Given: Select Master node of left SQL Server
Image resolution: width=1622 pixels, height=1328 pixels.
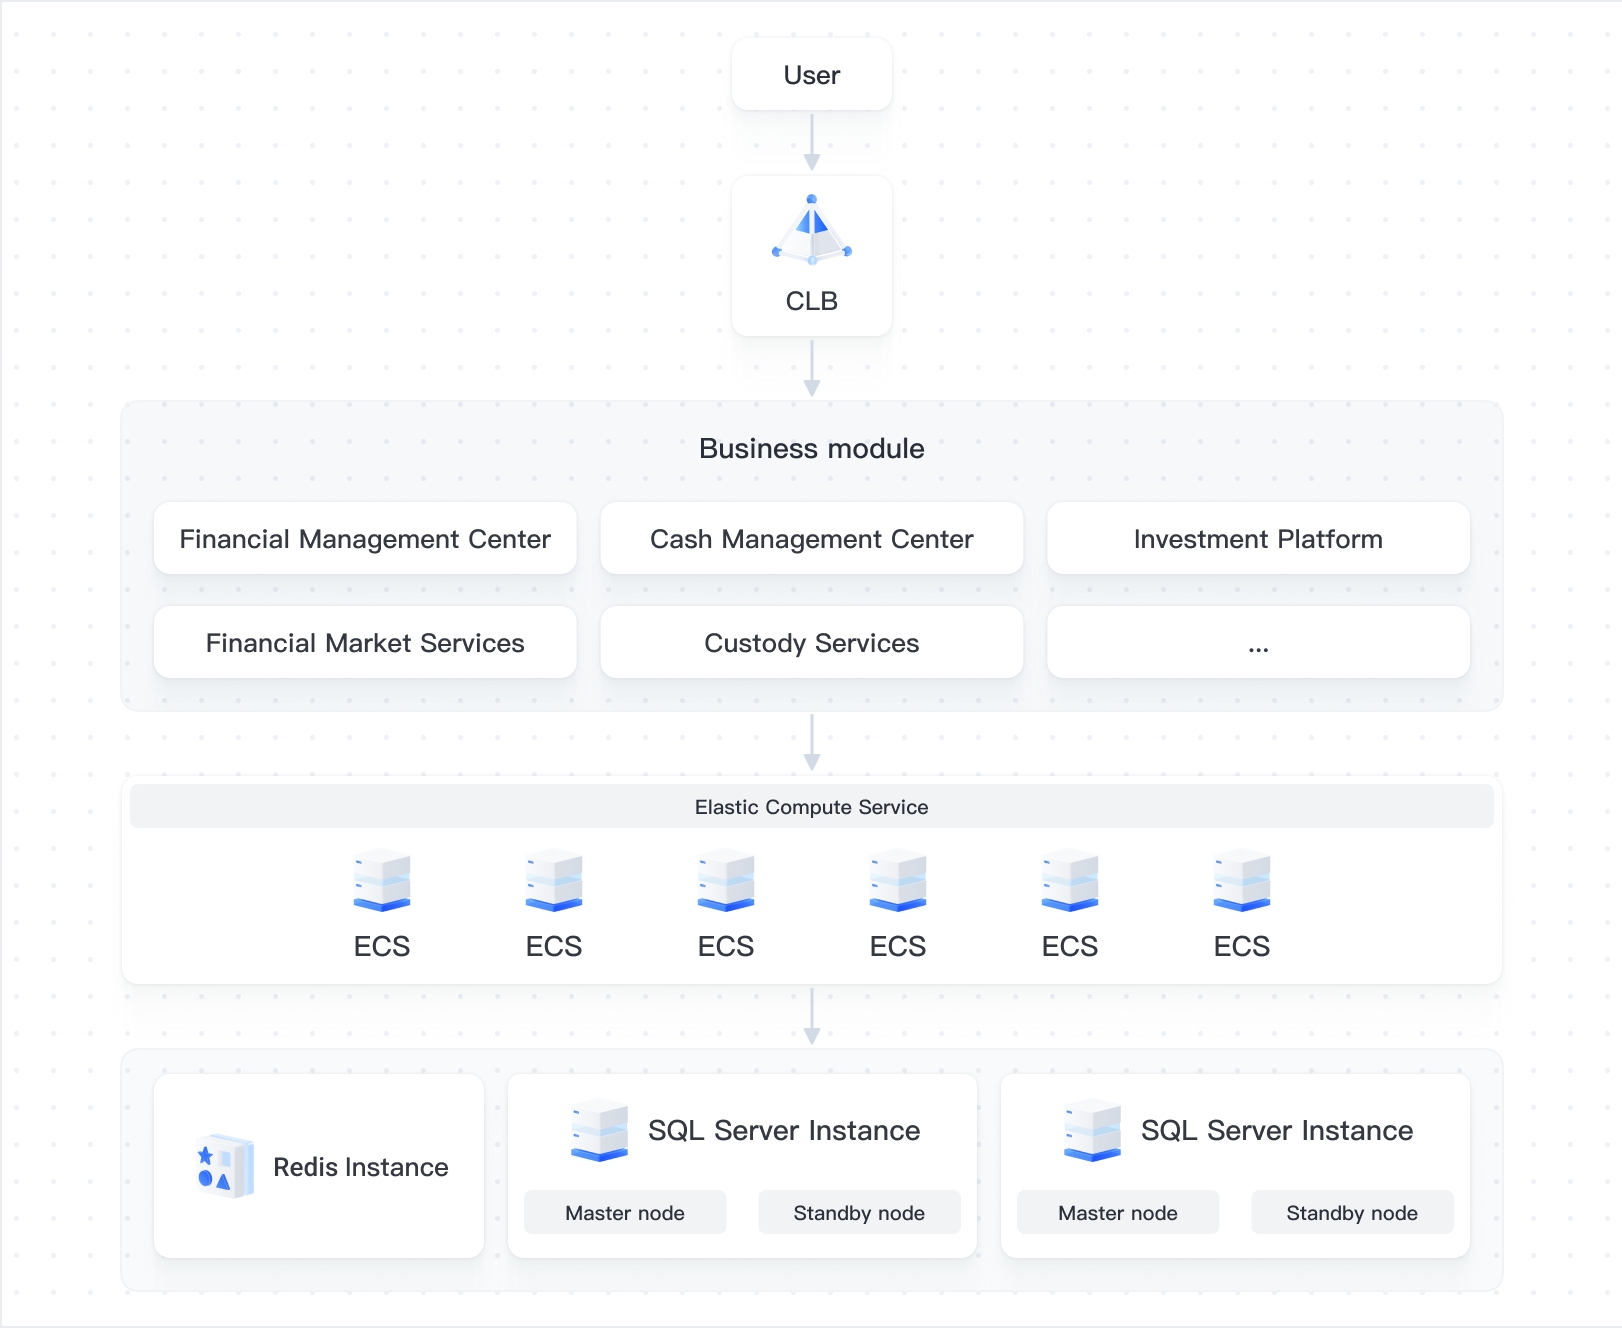Looking at the screenshot, I should (x=625, y=1213).
